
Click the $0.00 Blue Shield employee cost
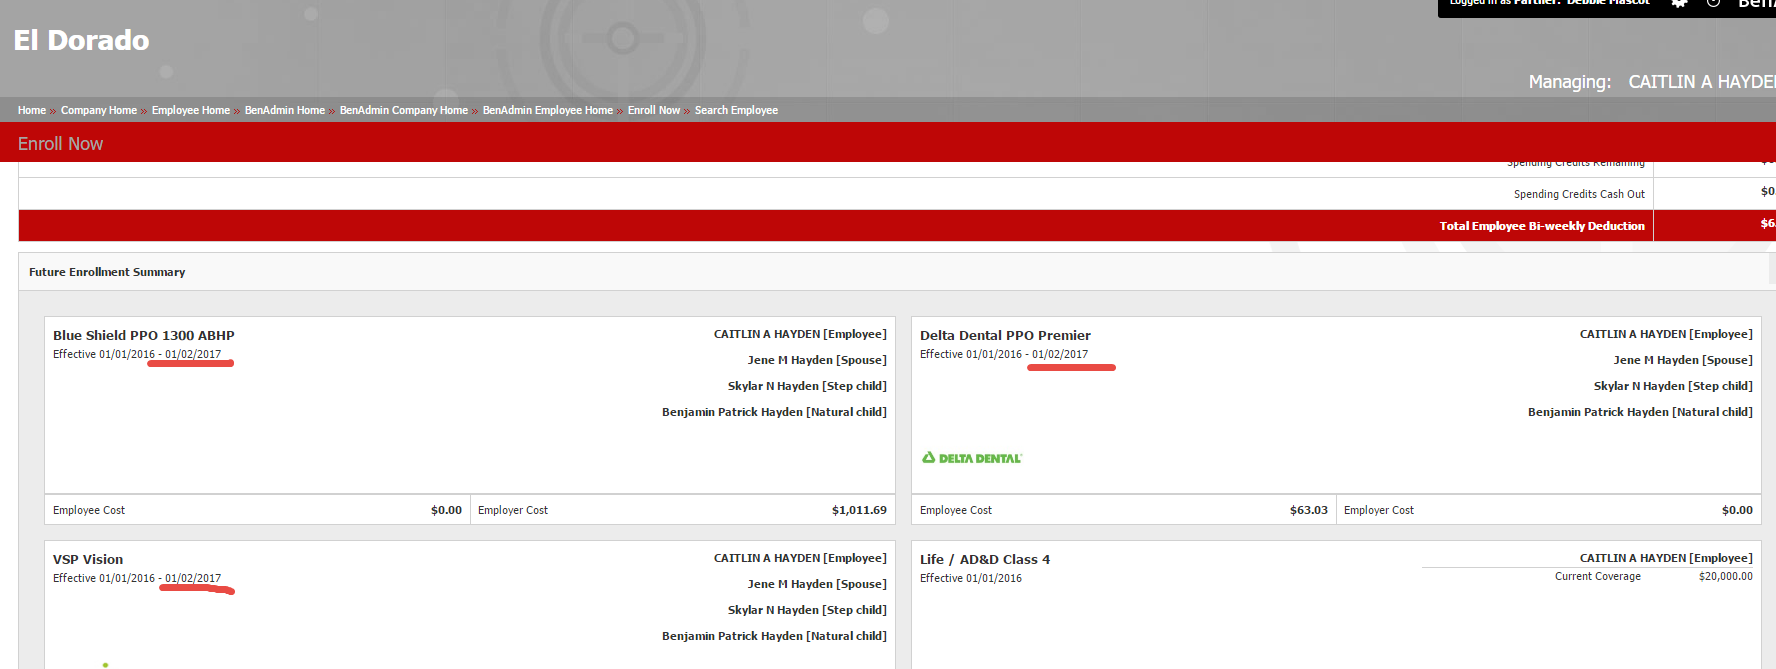446,510
